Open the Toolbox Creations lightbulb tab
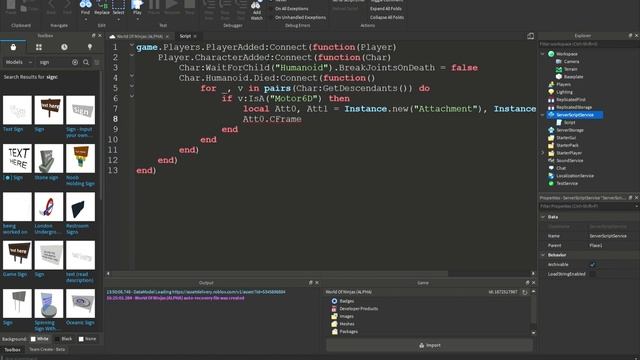 click(90, 47)
